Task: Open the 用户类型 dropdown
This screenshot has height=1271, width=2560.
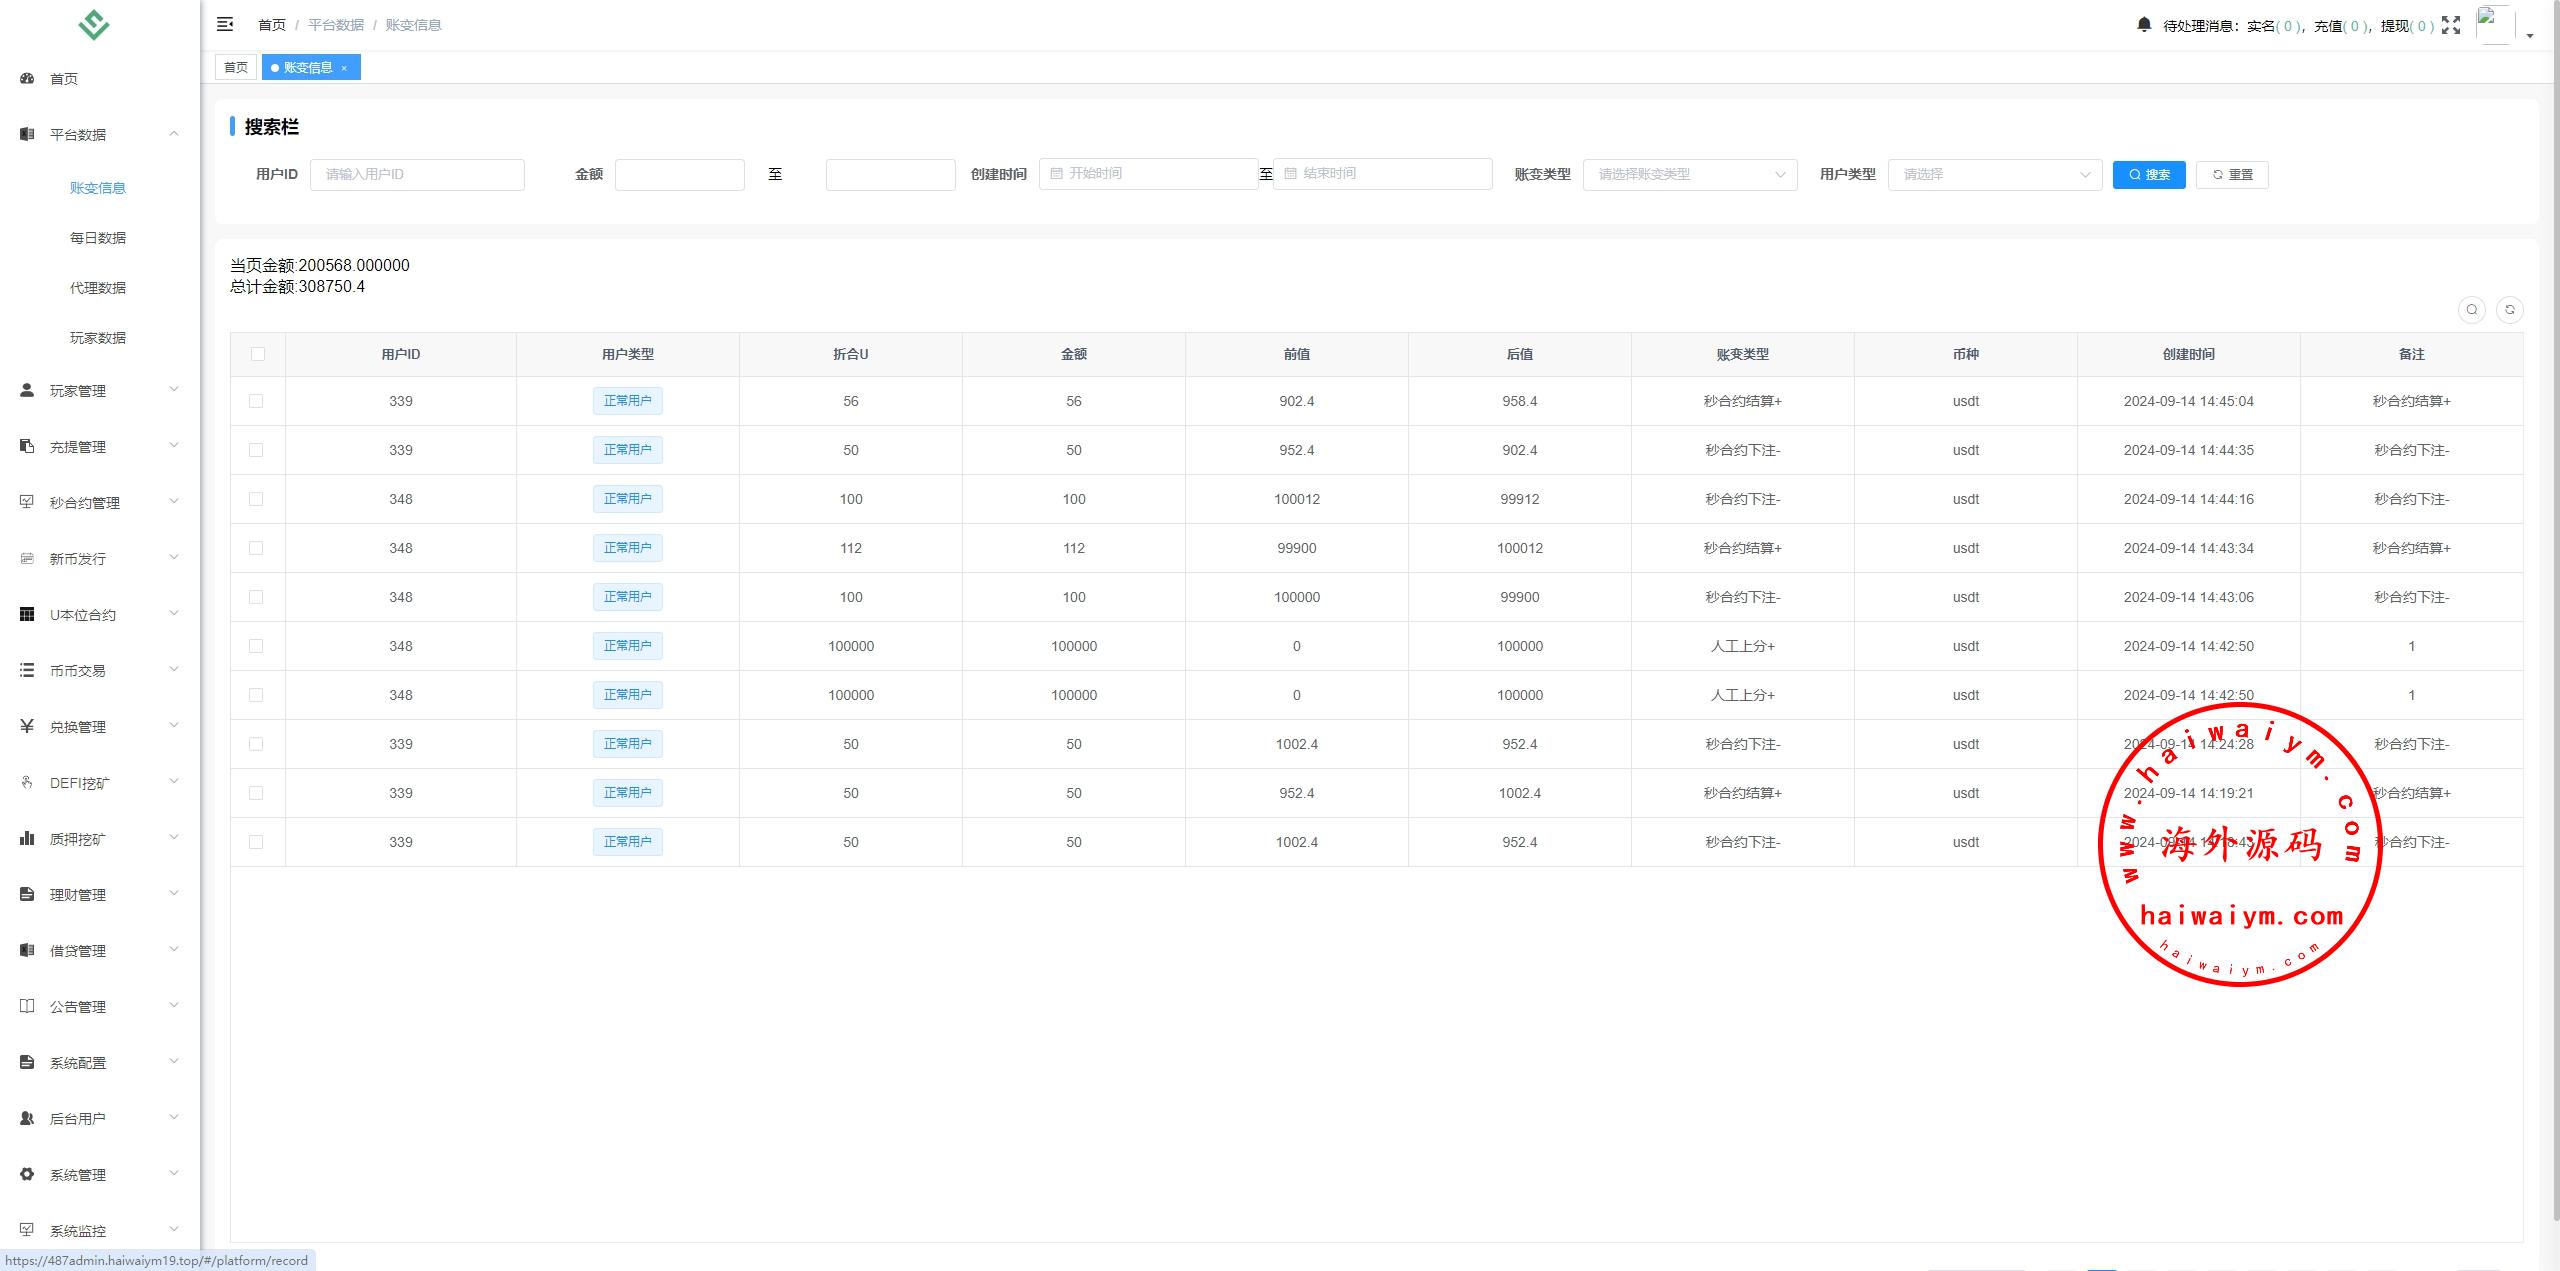Action: (1994, 174)
